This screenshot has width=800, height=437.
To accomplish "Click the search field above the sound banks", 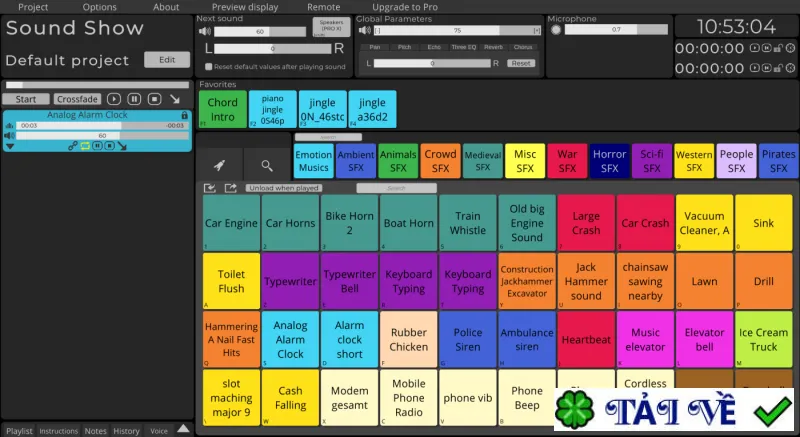I will pos(328,137).
